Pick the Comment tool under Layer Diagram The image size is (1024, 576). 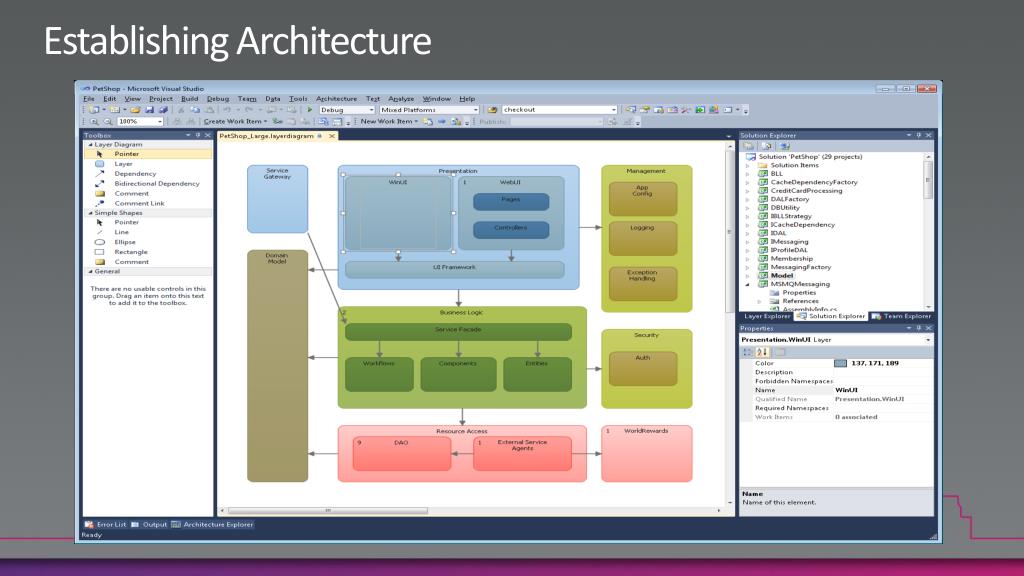tap(148, 193)
